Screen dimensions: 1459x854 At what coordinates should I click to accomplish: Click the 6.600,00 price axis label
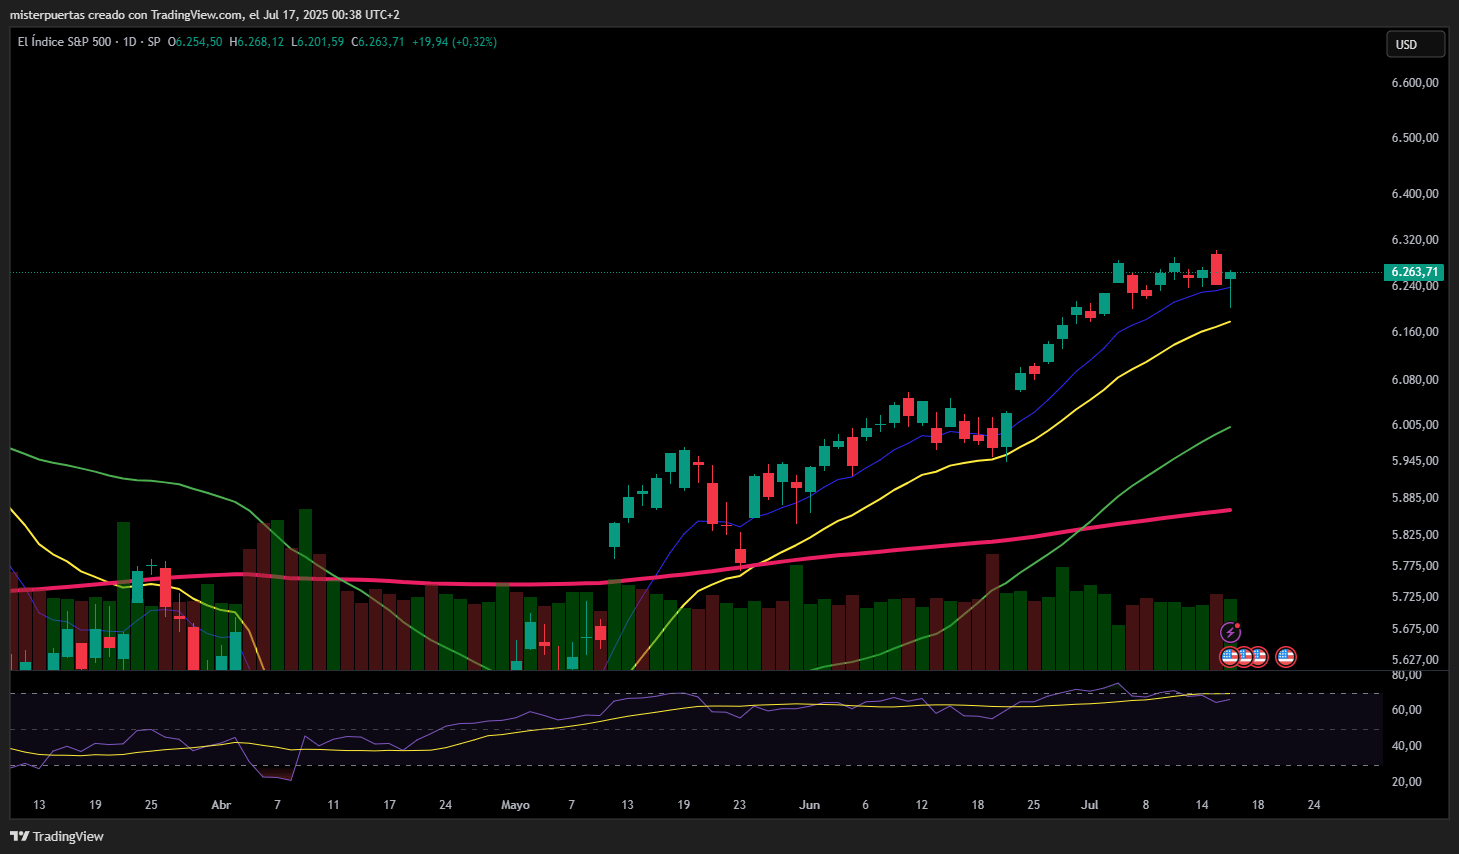tap(1415, 83)
